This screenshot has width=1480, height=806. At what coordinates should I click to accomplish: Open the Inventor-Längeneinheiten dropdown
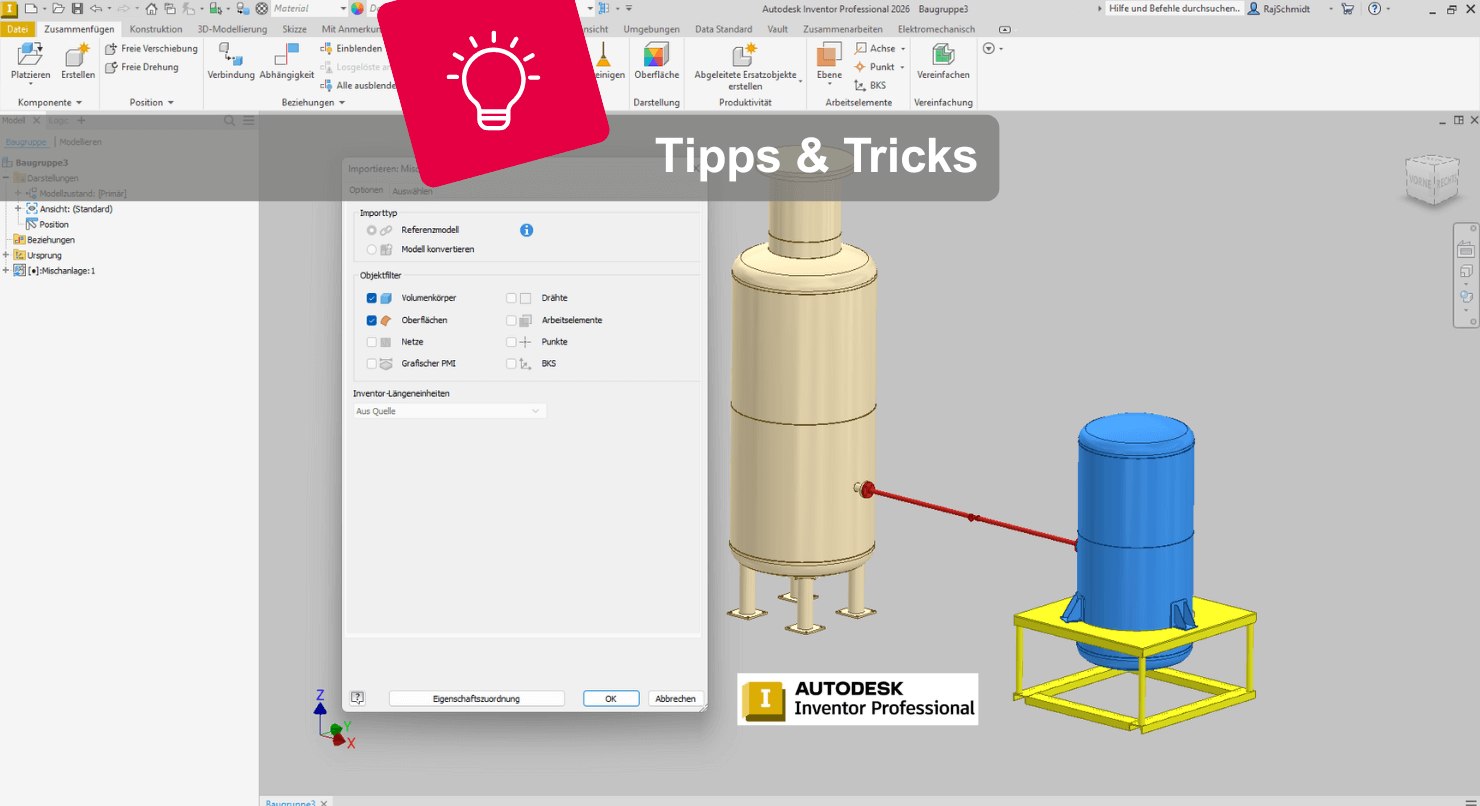point(450,411)
